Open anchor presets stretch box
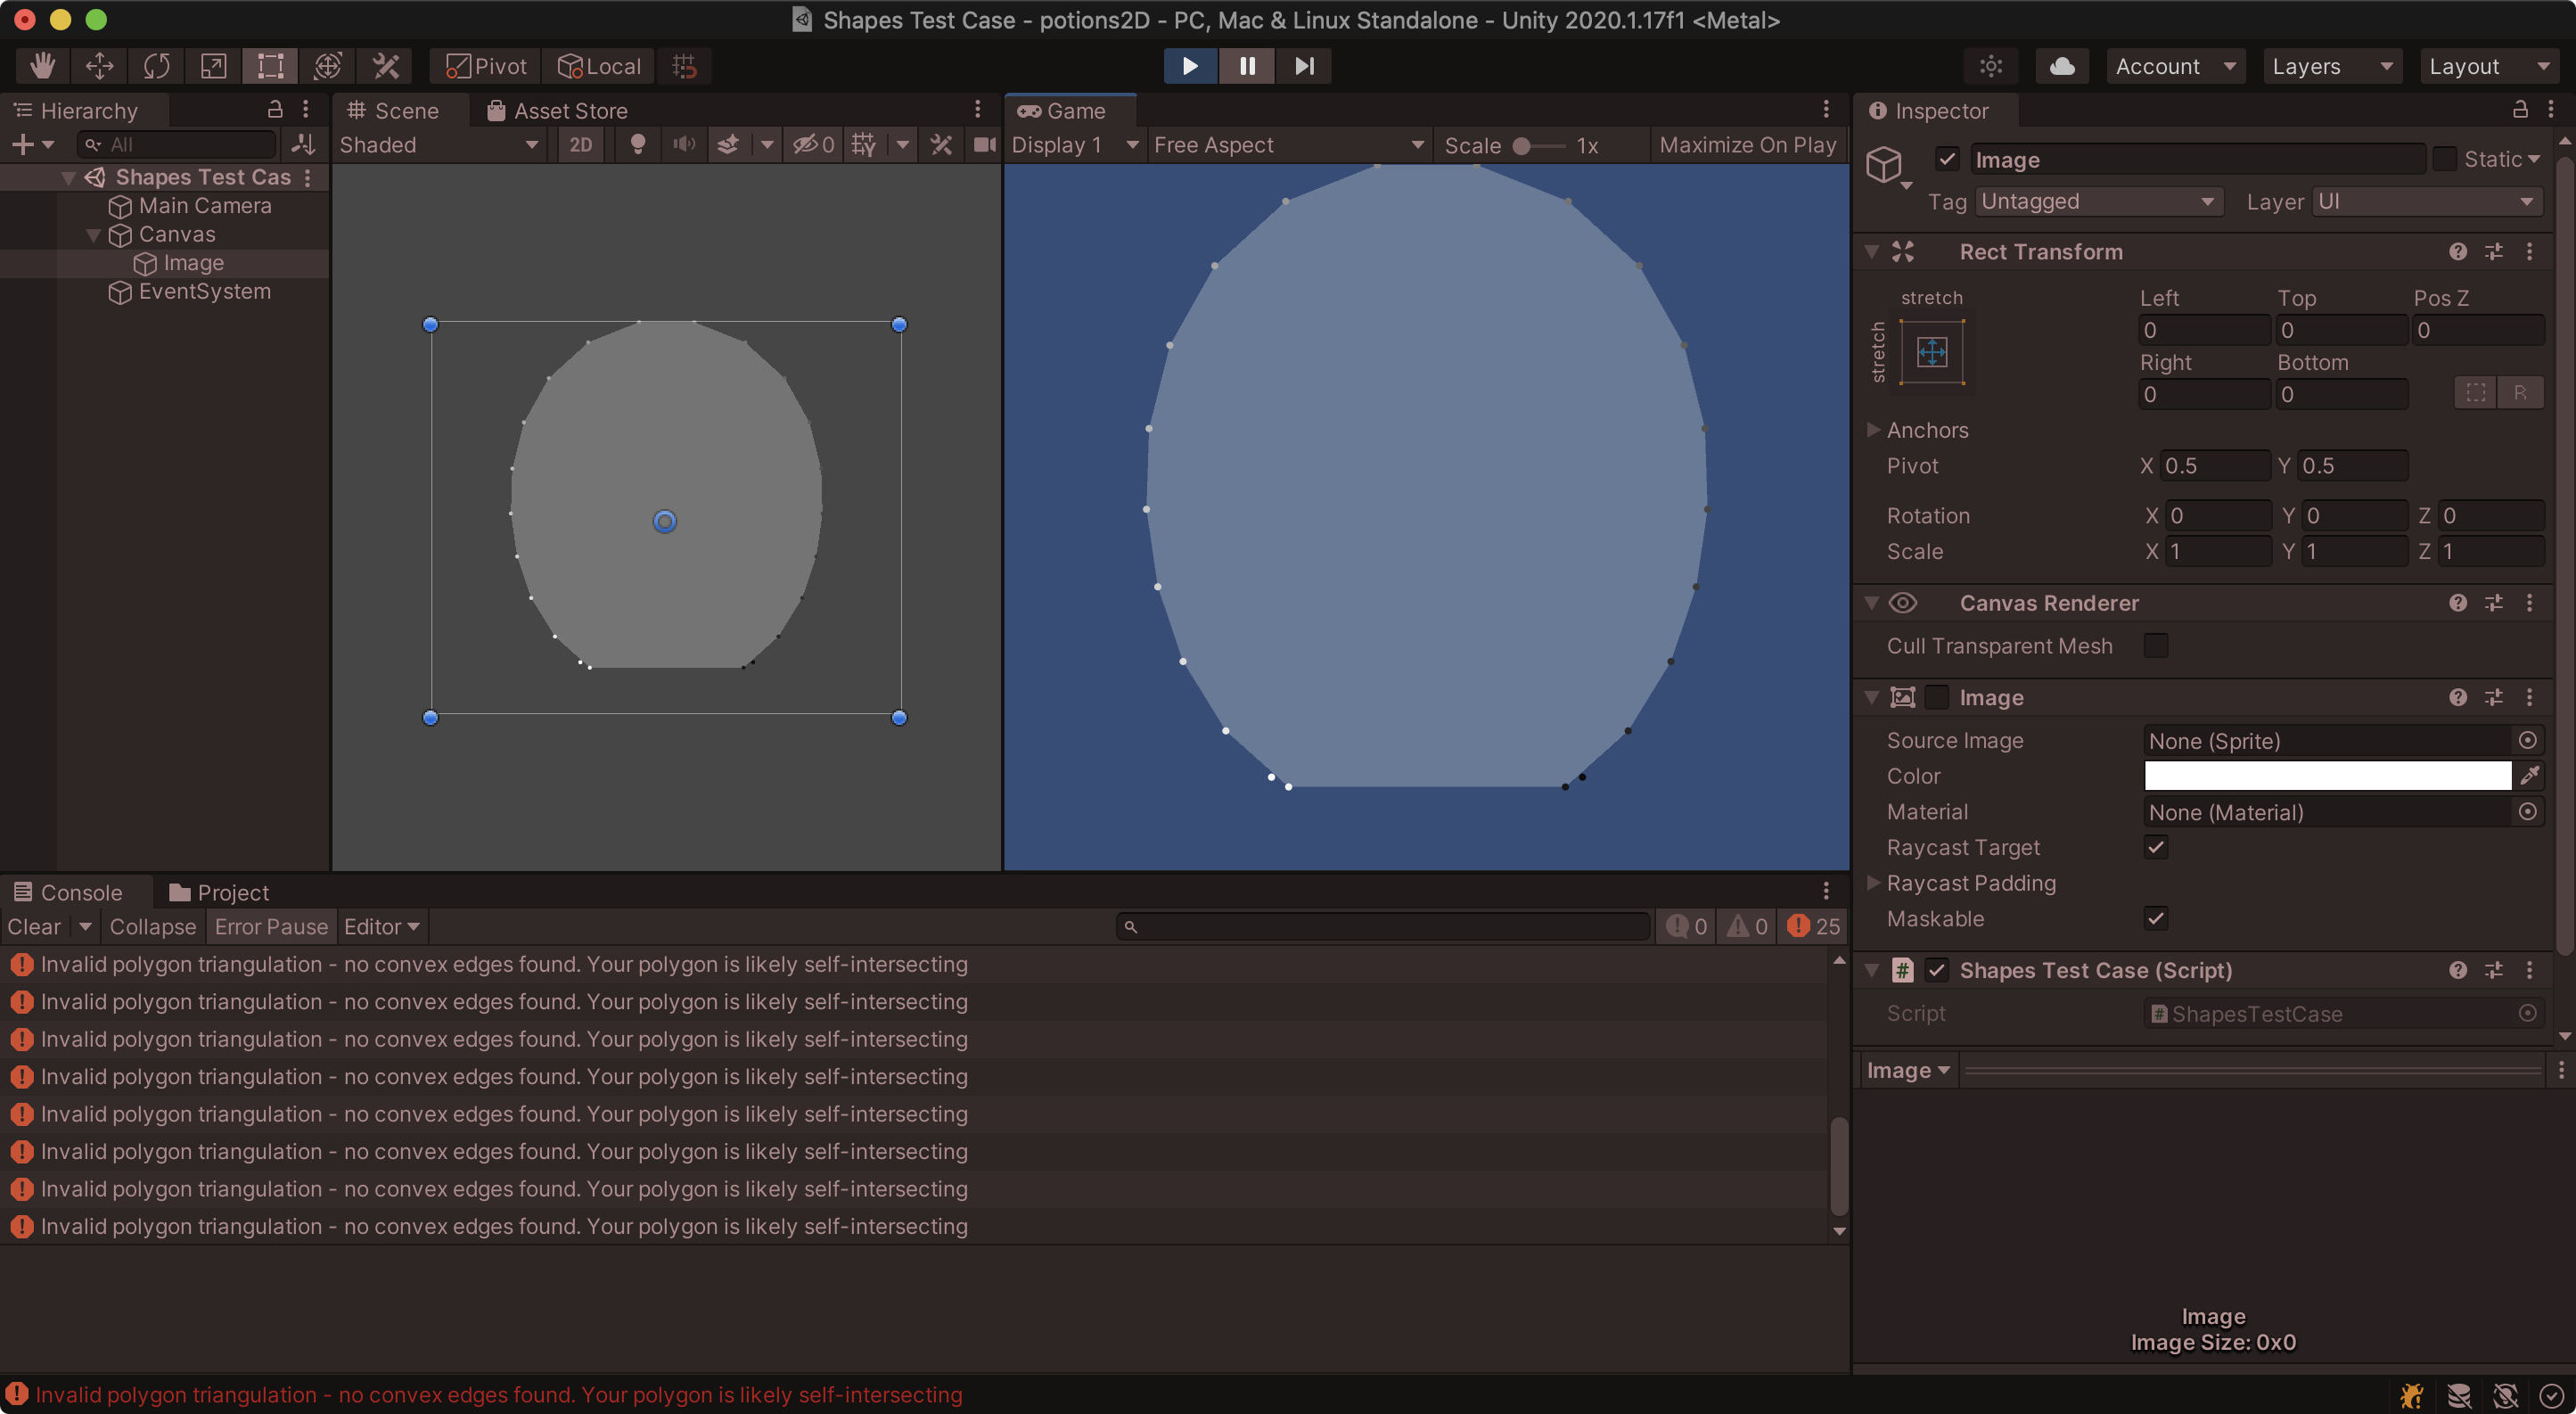 (x=1932, y=352)
